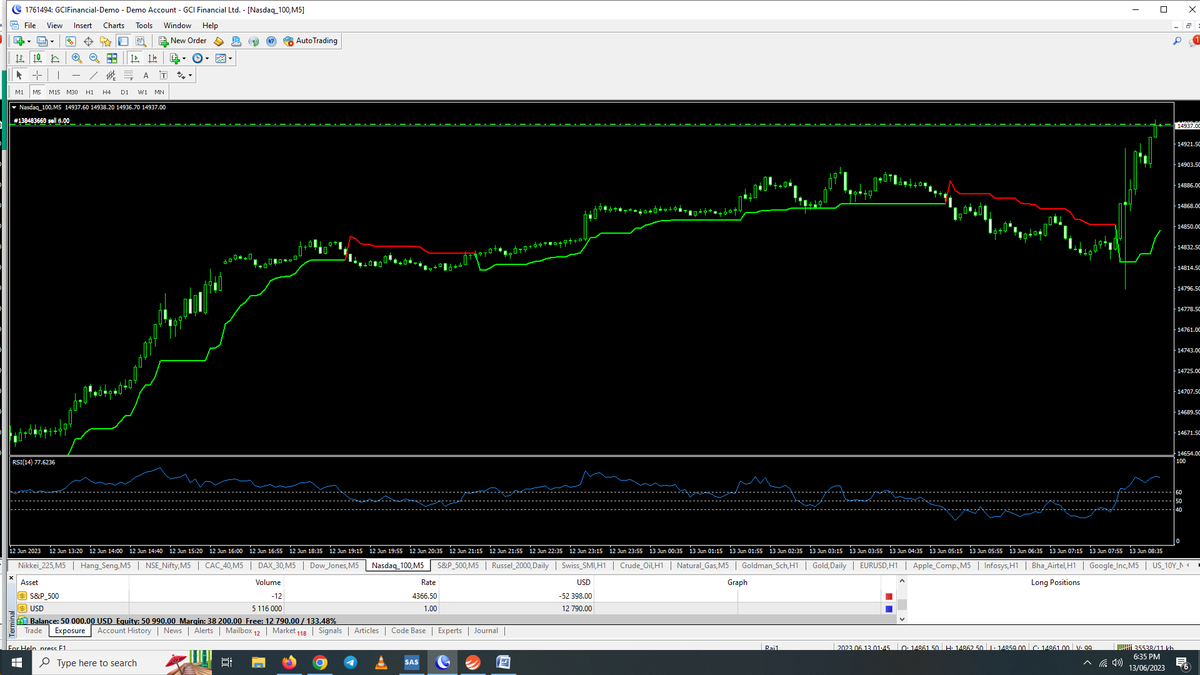Image resolution: width=1200 pixels, height=675 pixels.
Task: Select the Cursor arrow tool
Action: click(x=19, y=75)
